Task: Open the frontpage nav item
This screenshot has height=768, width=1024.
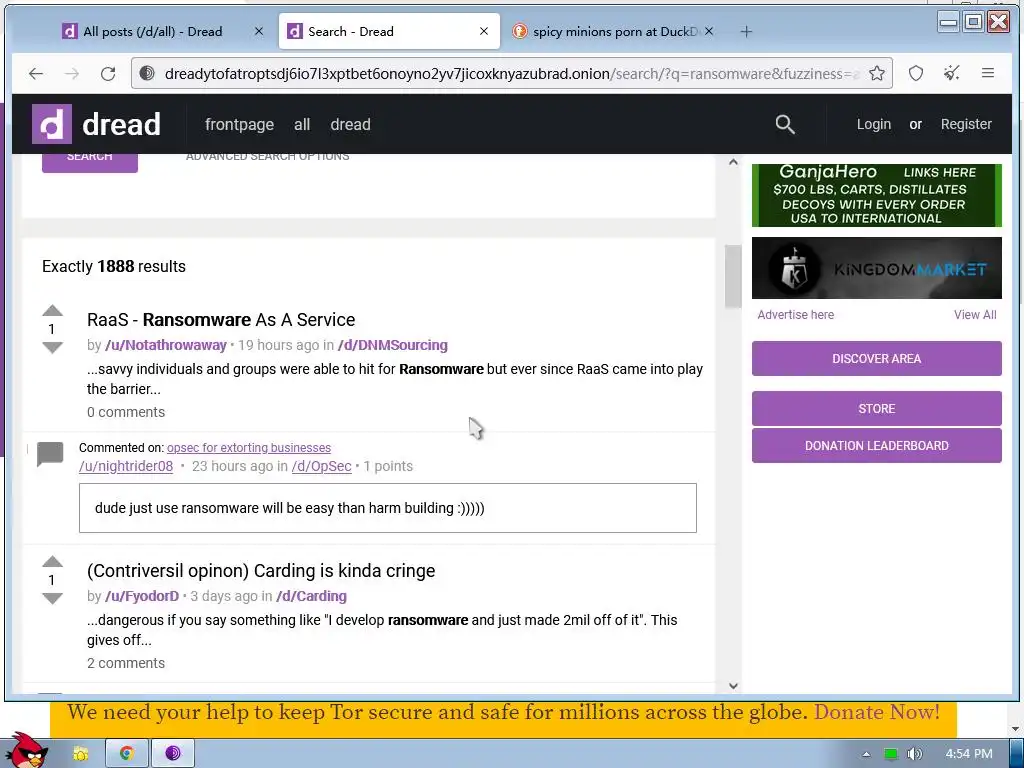Action: pos(240,124)
